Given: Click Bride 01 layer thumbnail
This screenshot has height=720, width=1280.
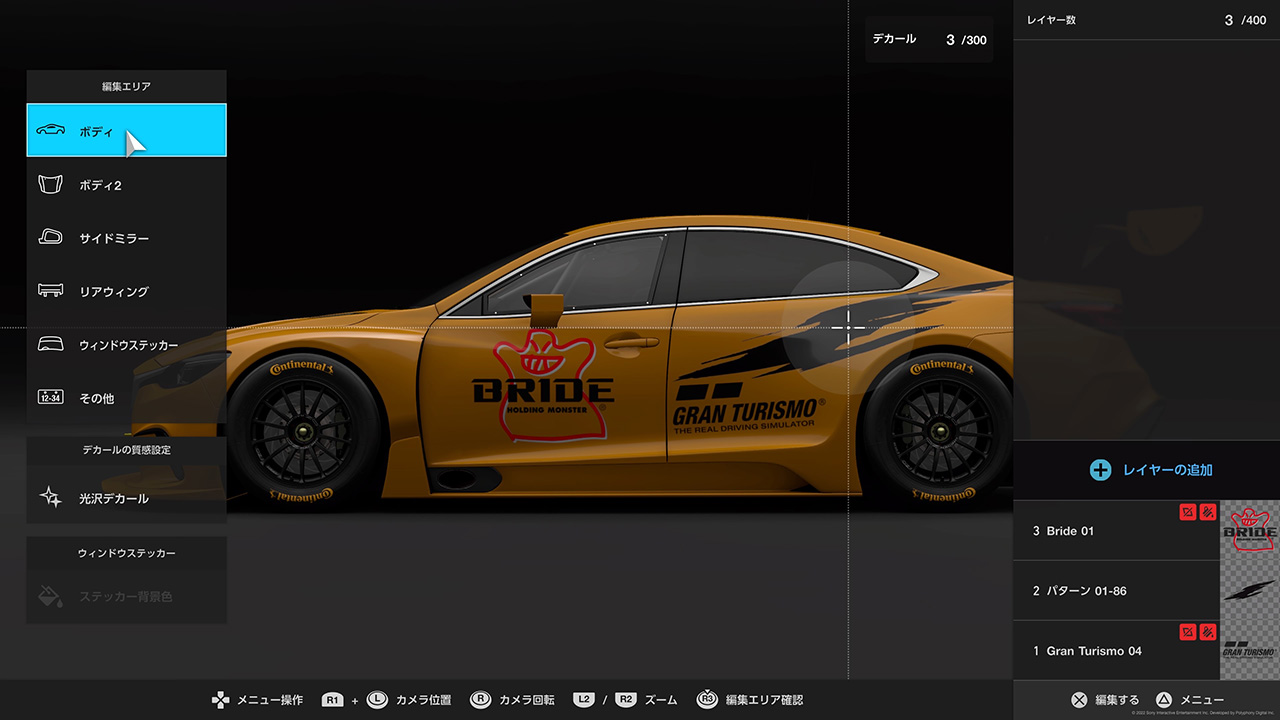Looking at the screenshot, I should [x=1250, y=531].
